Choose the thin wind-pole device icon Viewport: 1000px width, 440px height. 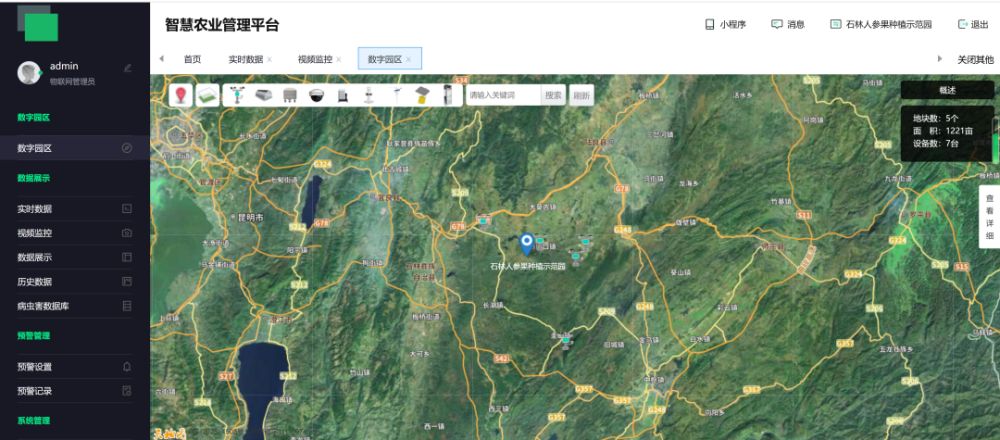coord(395,96)
